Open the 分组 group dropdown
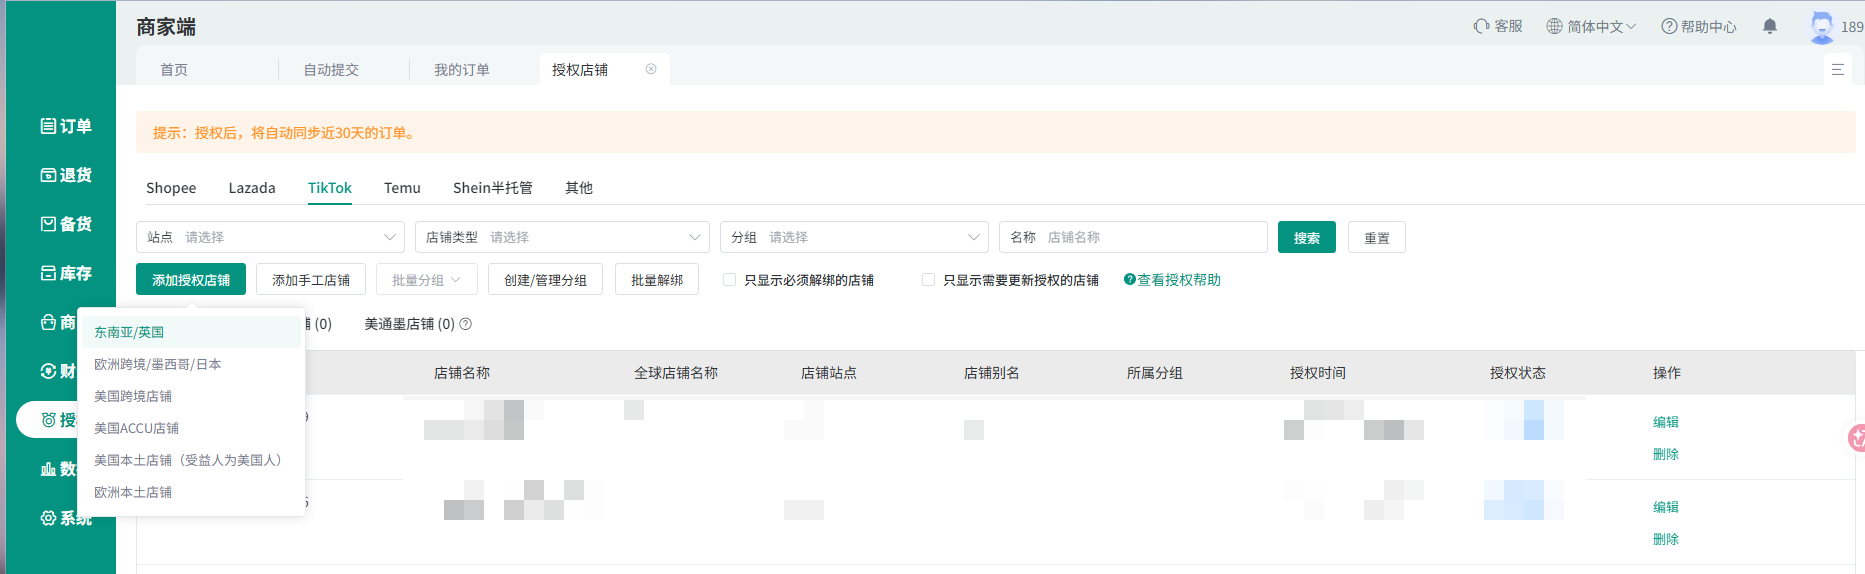This screenshot has height=574, width=1865. point(854,237)
